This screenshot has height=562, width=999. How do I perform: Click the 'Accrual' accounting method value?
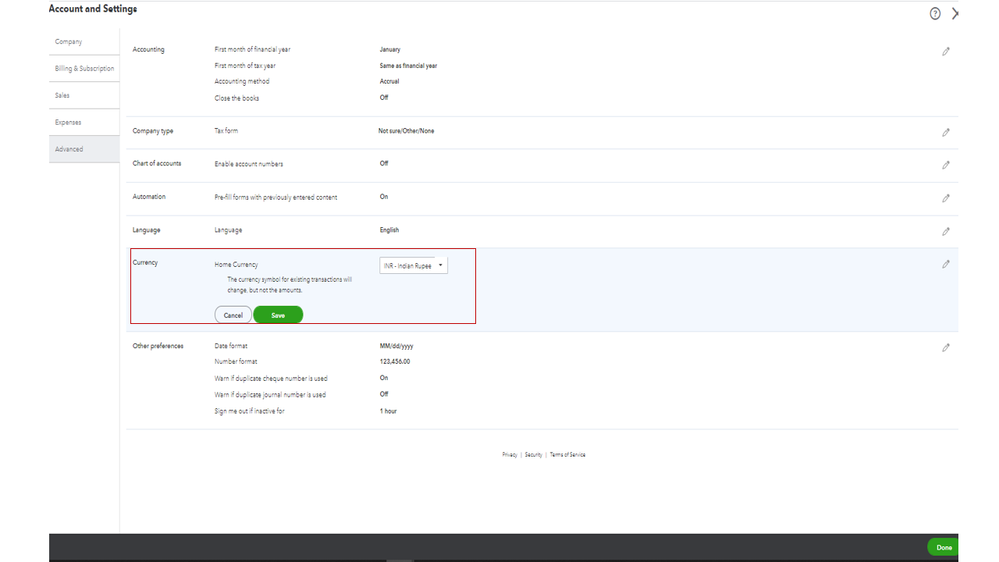click(389, 82)
